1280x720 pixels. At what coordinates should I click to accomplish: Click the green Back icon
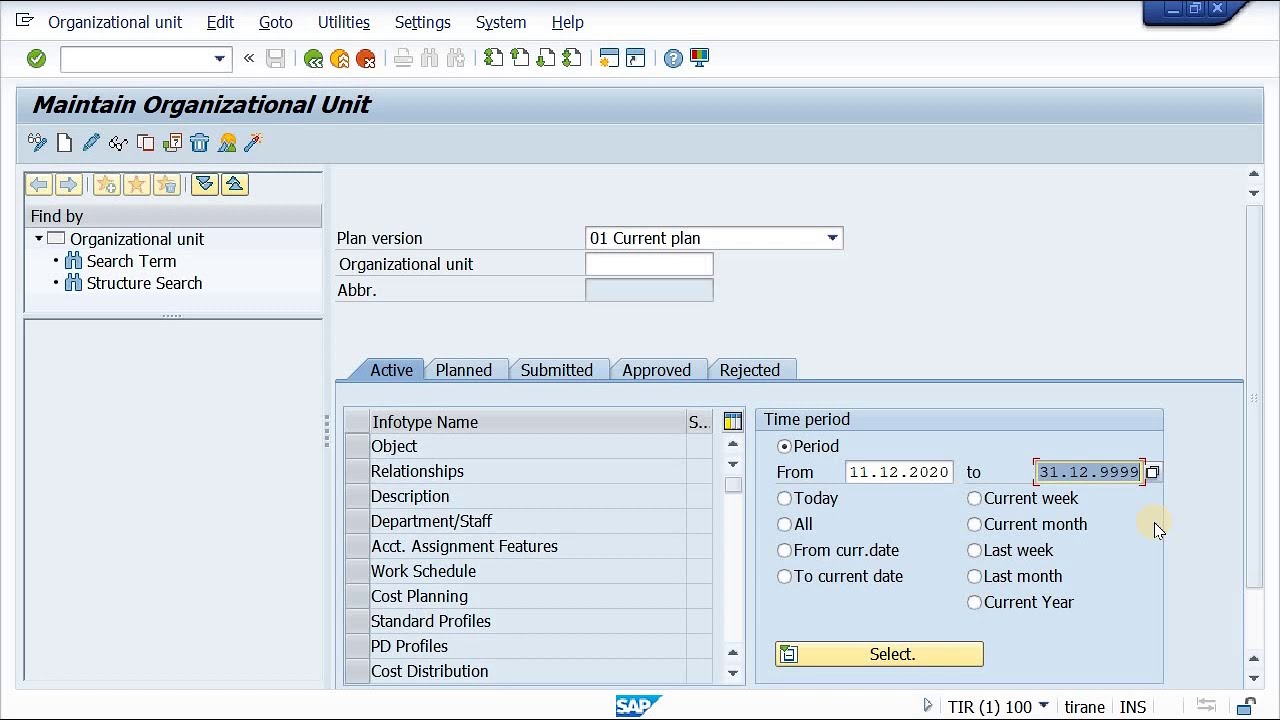click(314, 59)
